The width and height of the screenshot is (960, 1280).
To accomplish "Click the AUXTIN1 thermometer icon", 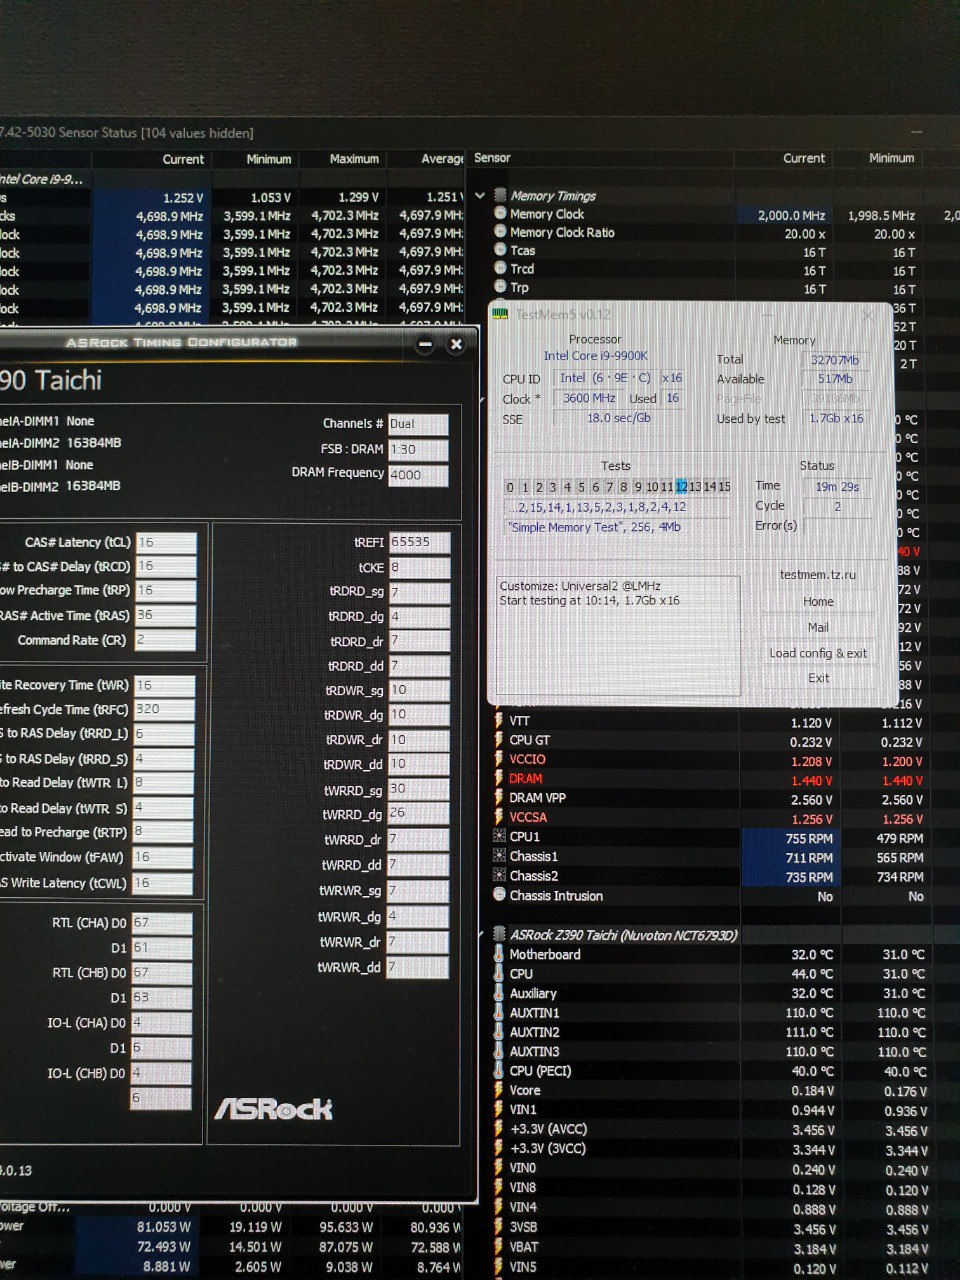I will [499, 1013].
